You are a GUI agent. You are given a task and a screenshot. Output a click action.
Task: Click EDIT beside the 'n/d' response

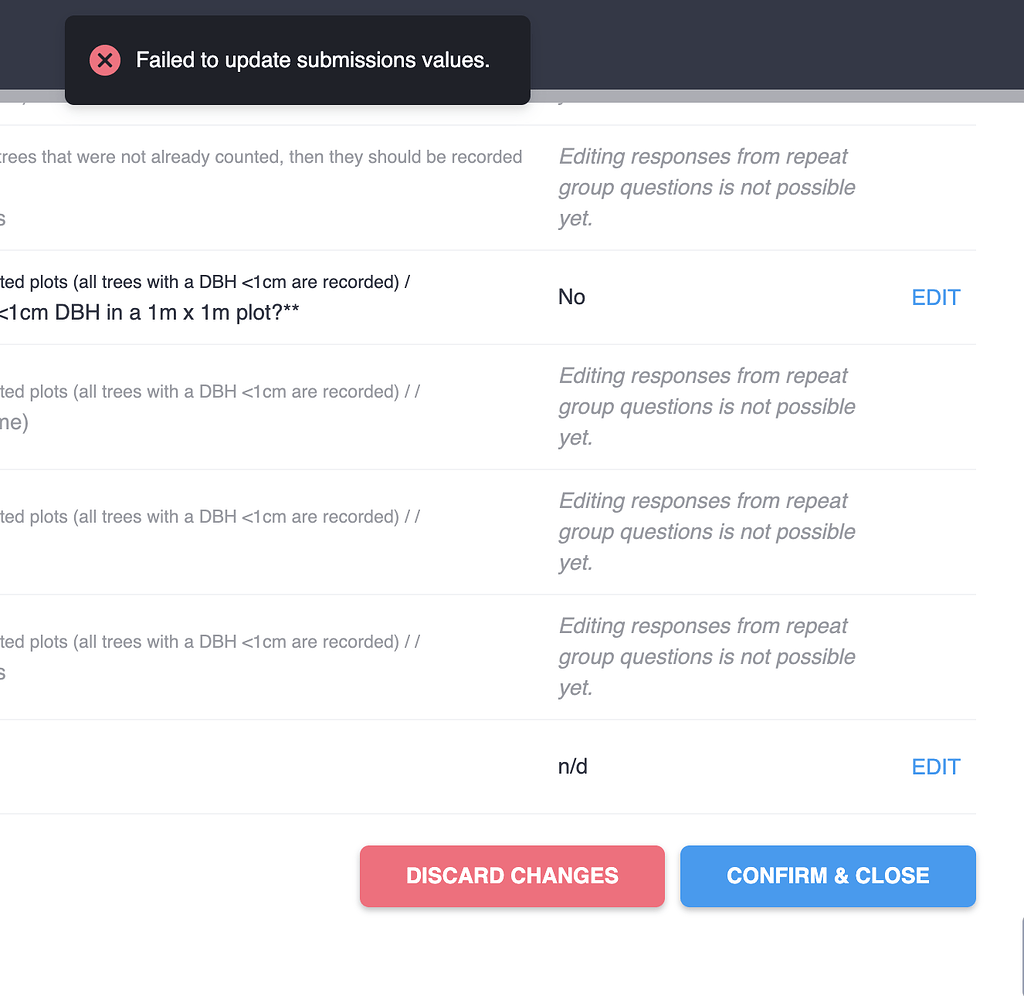click(x=935, y=766)
